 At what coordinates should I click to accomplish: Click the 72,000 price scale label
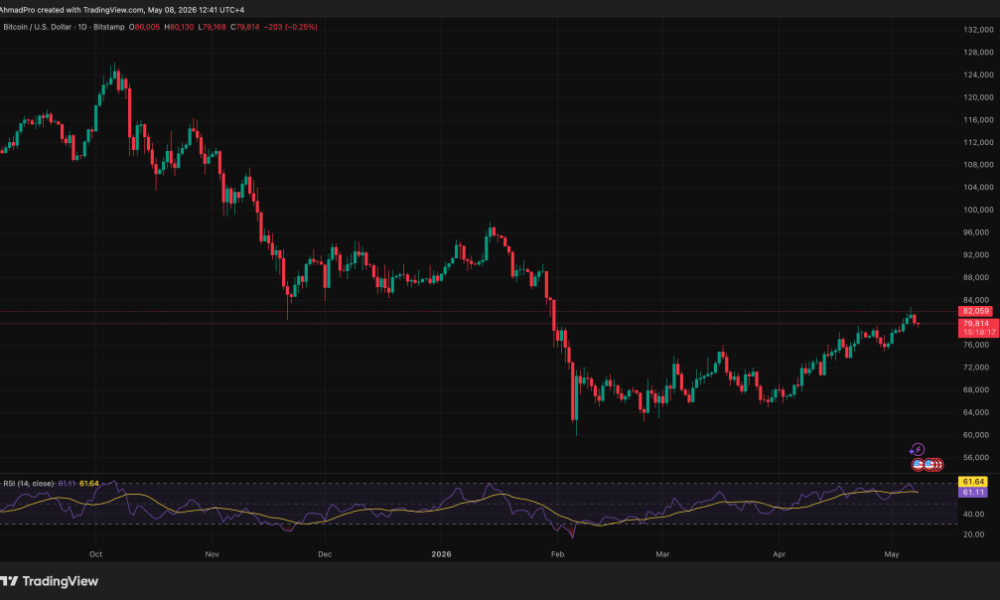point(978,367)
